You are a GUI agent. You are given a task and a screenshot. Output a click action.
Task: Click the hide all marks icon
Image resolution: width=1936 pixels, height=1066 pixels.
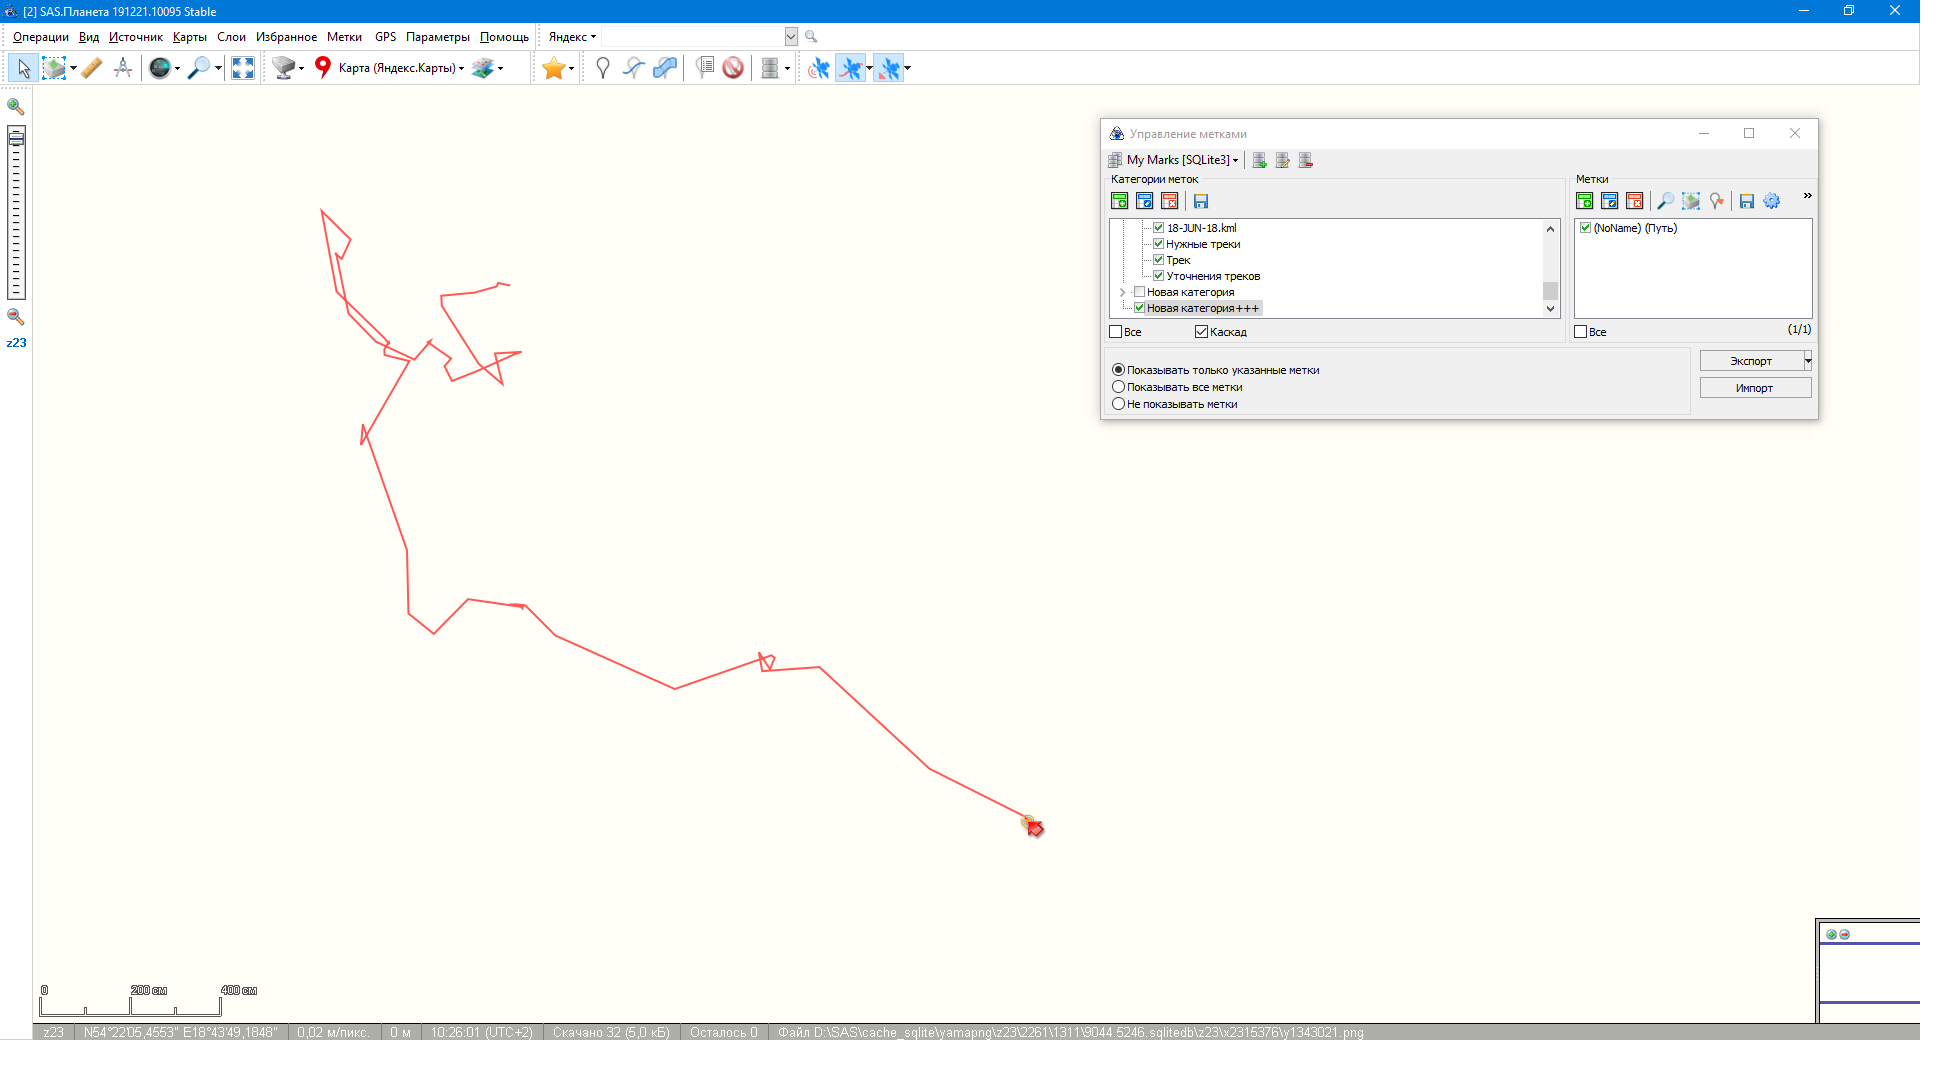point(733,68)
